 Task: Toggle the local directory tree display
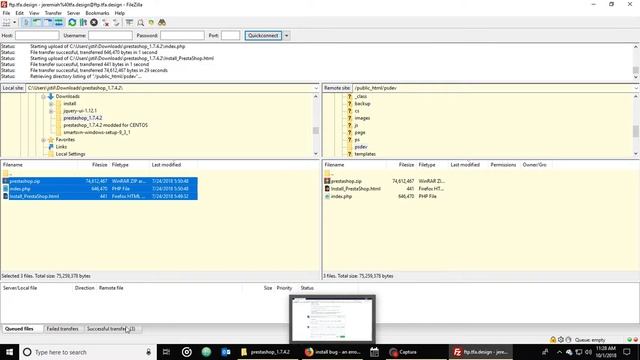point(37,22)
